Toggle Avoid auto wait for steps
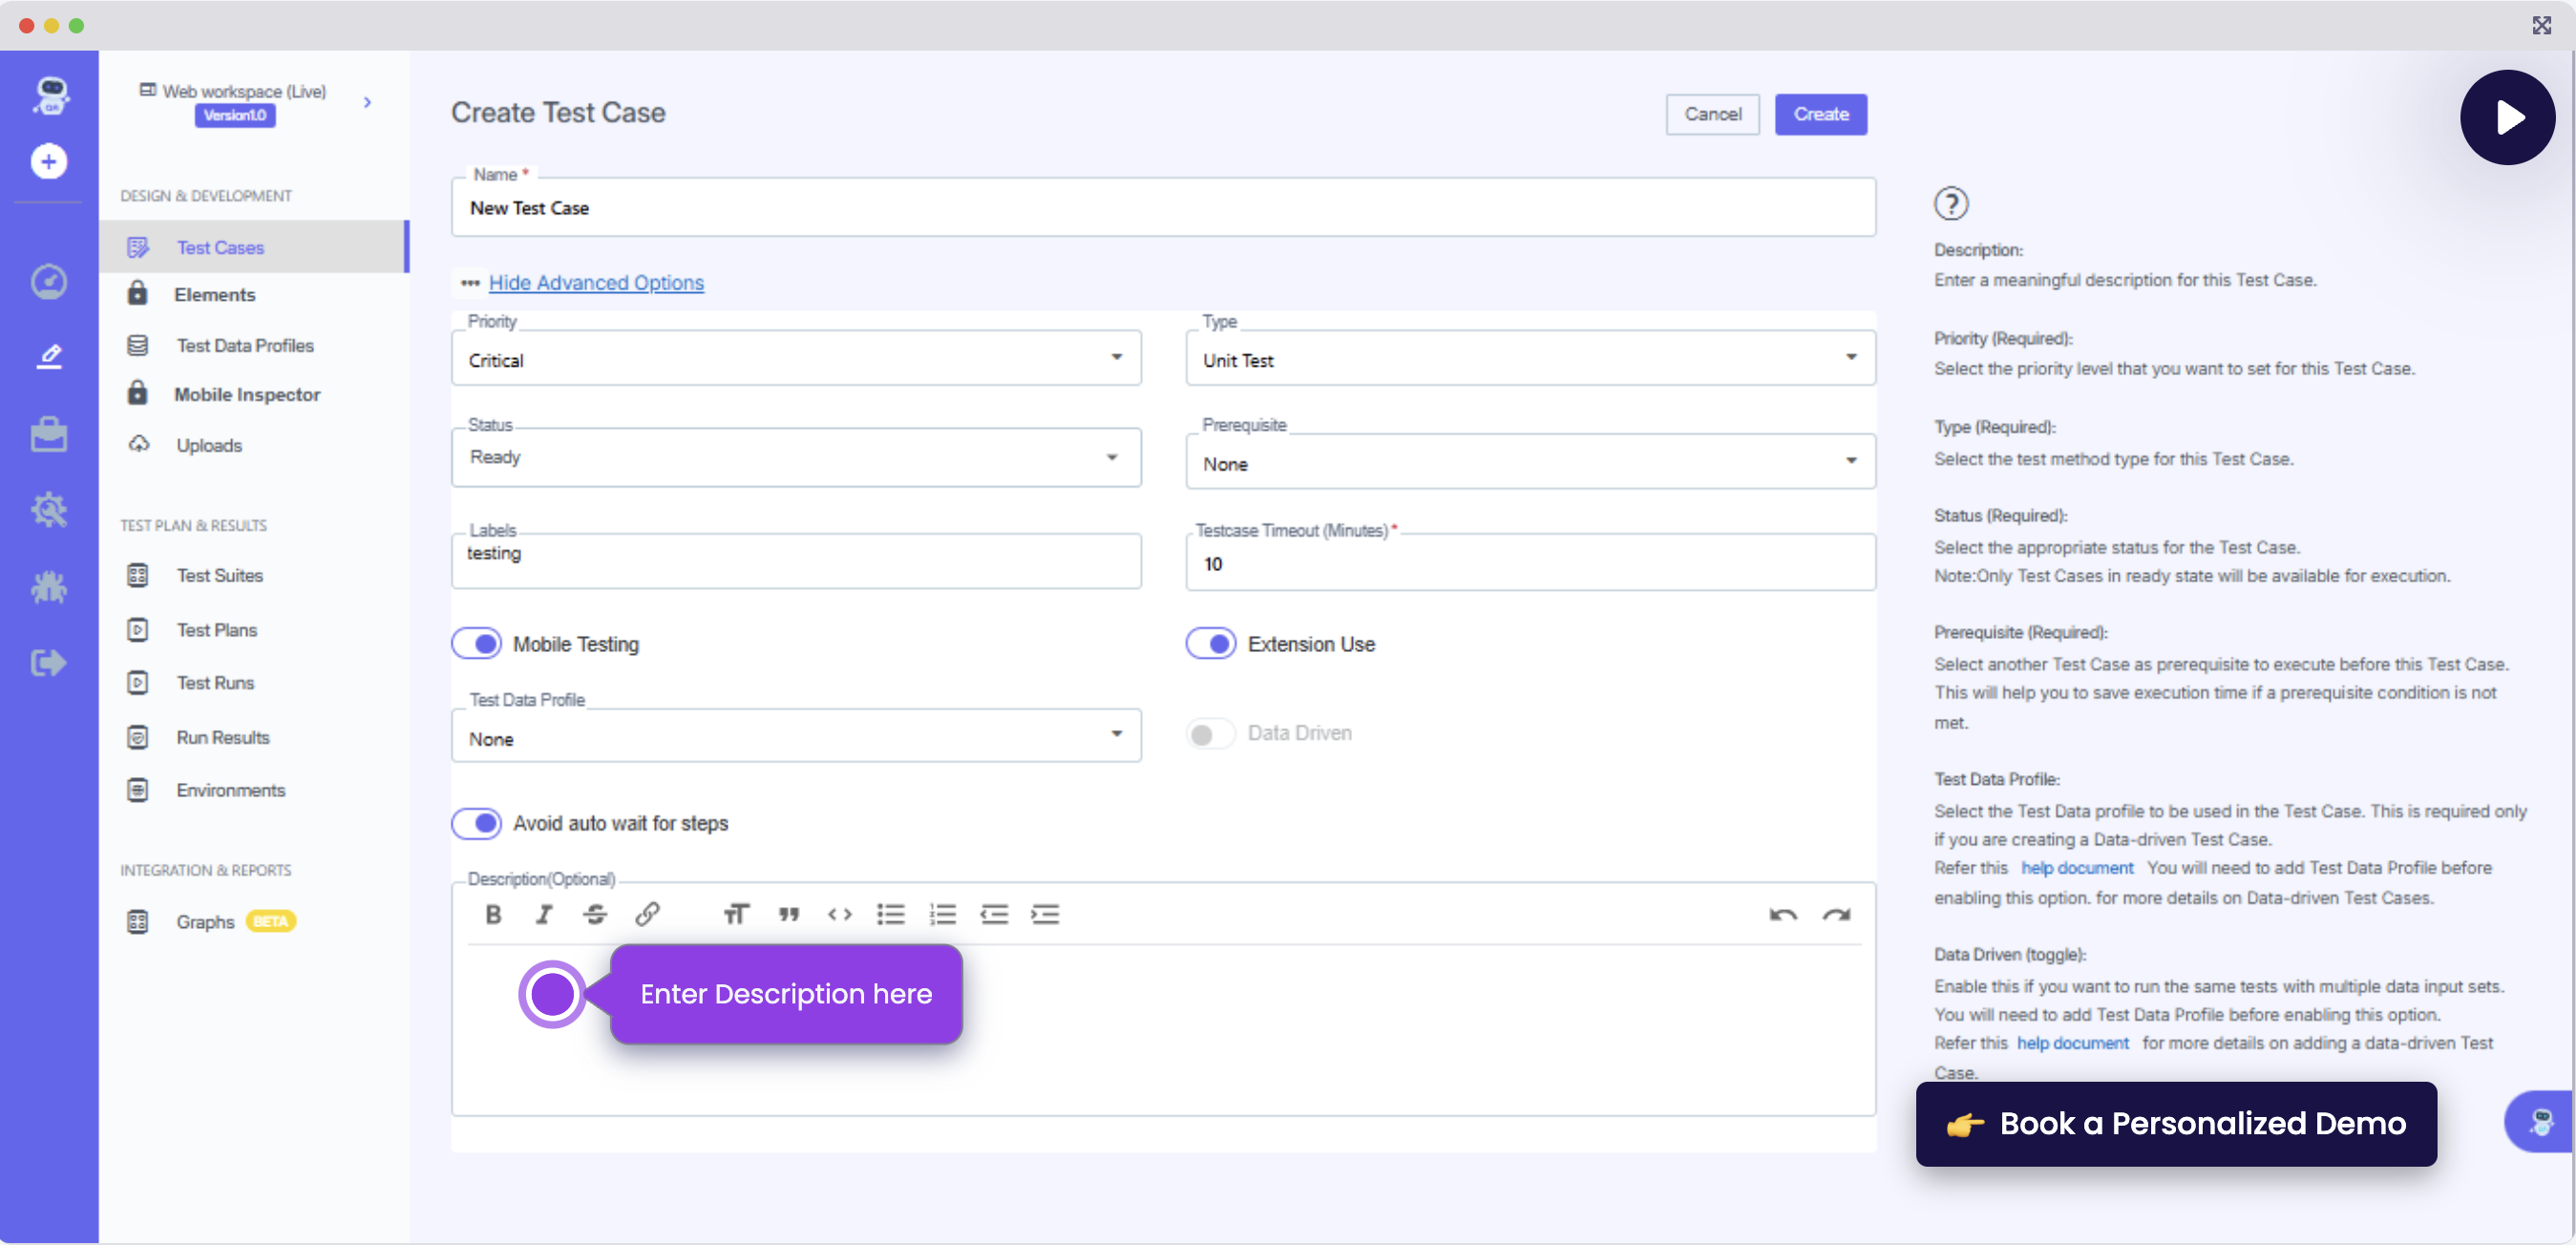2576x1245 pixels. point(477,823)
